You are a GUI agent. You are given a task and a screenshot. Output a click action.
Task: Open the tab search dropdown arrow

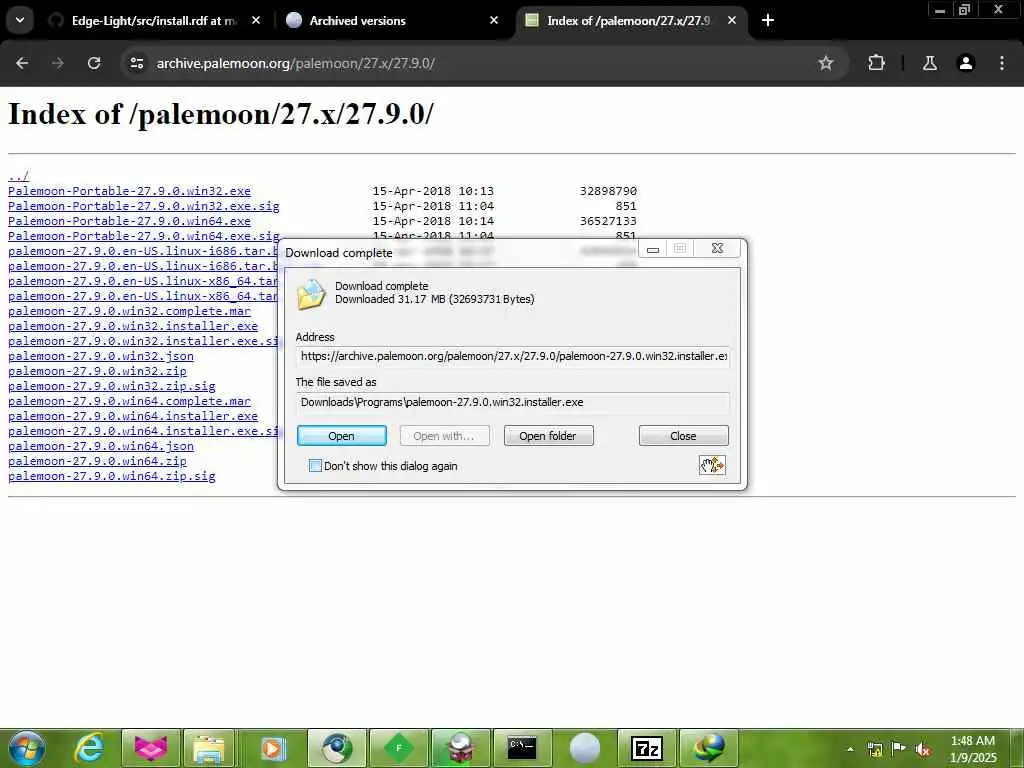point(20,20)
